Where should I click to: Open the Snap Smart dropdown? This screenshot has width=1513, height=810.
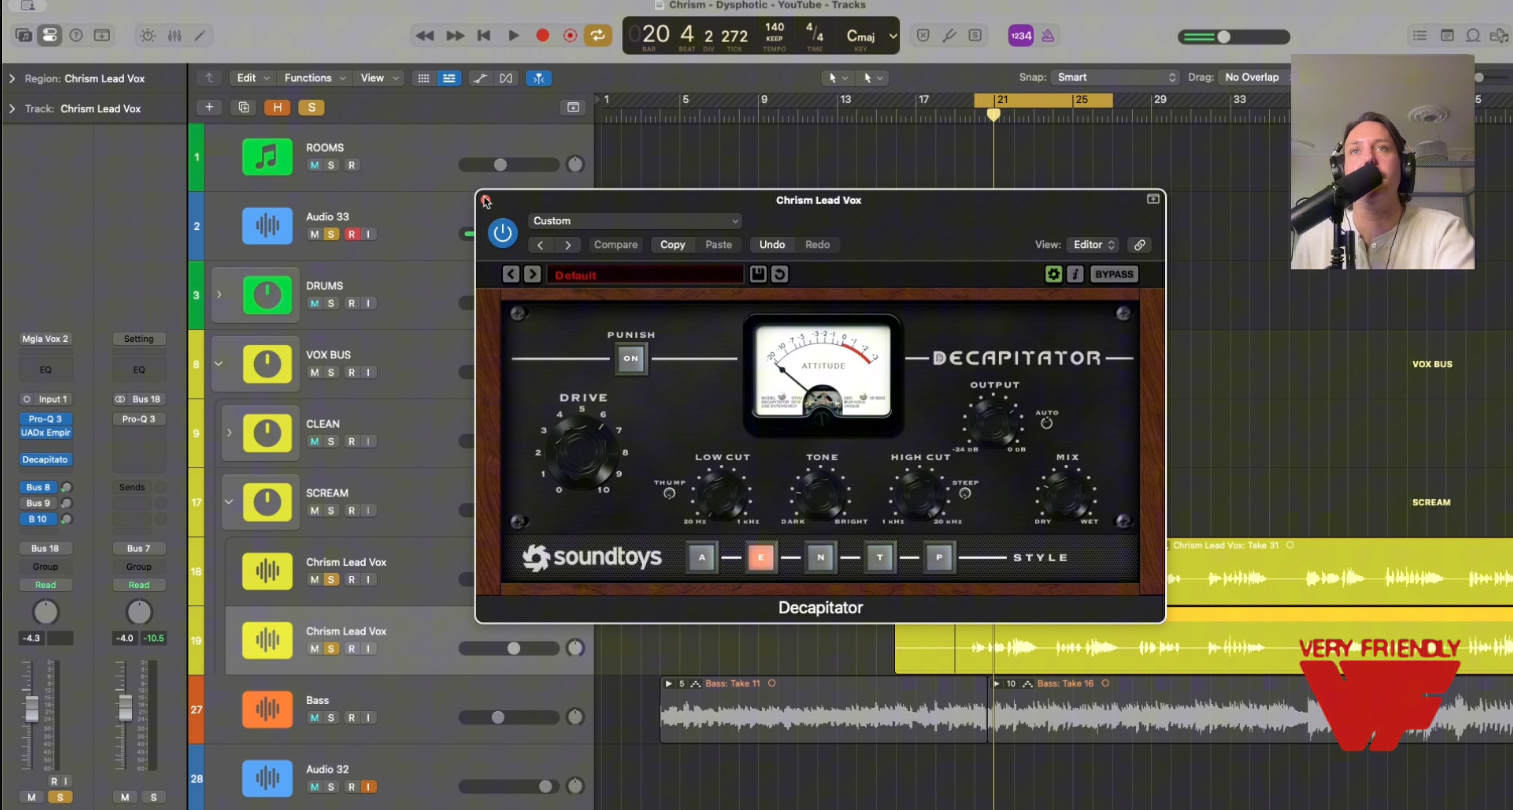point(1117,77)
